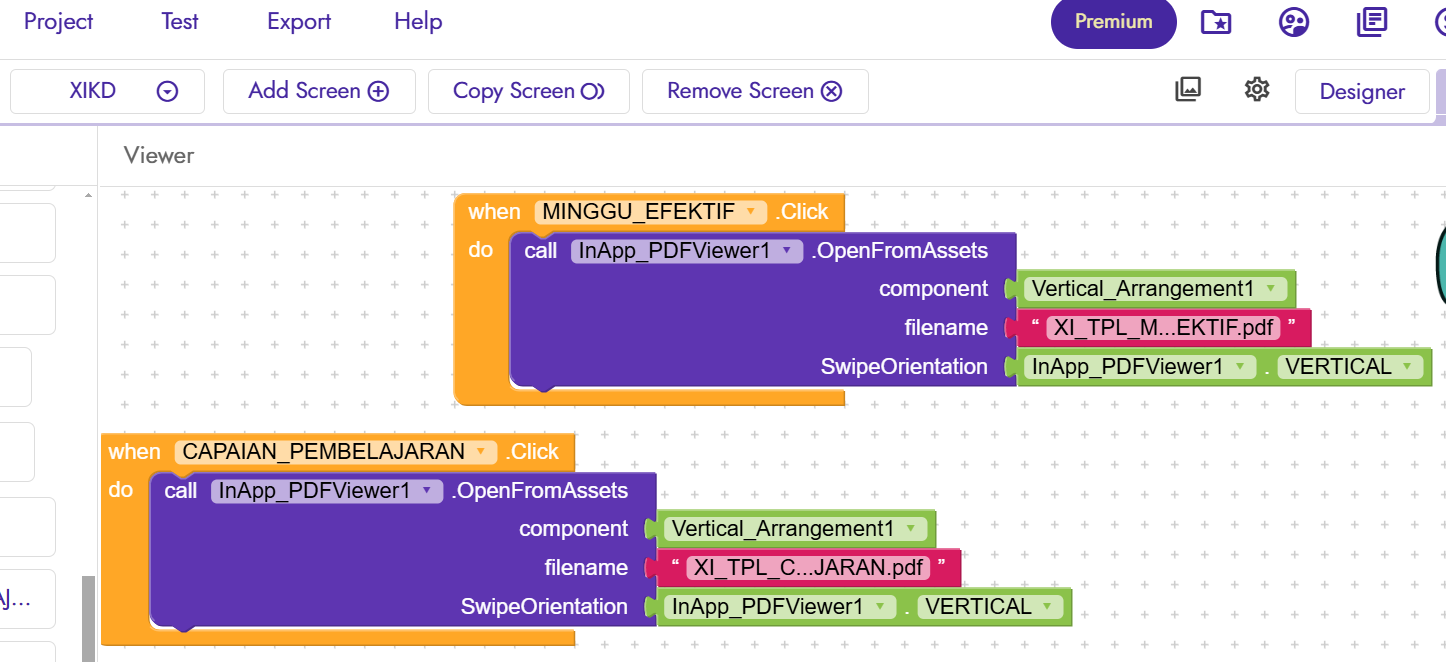Image resolution: width=1446 pixels, height=662 pixels.
Task: Open the Test menu
Action: [x=180, y=21]
